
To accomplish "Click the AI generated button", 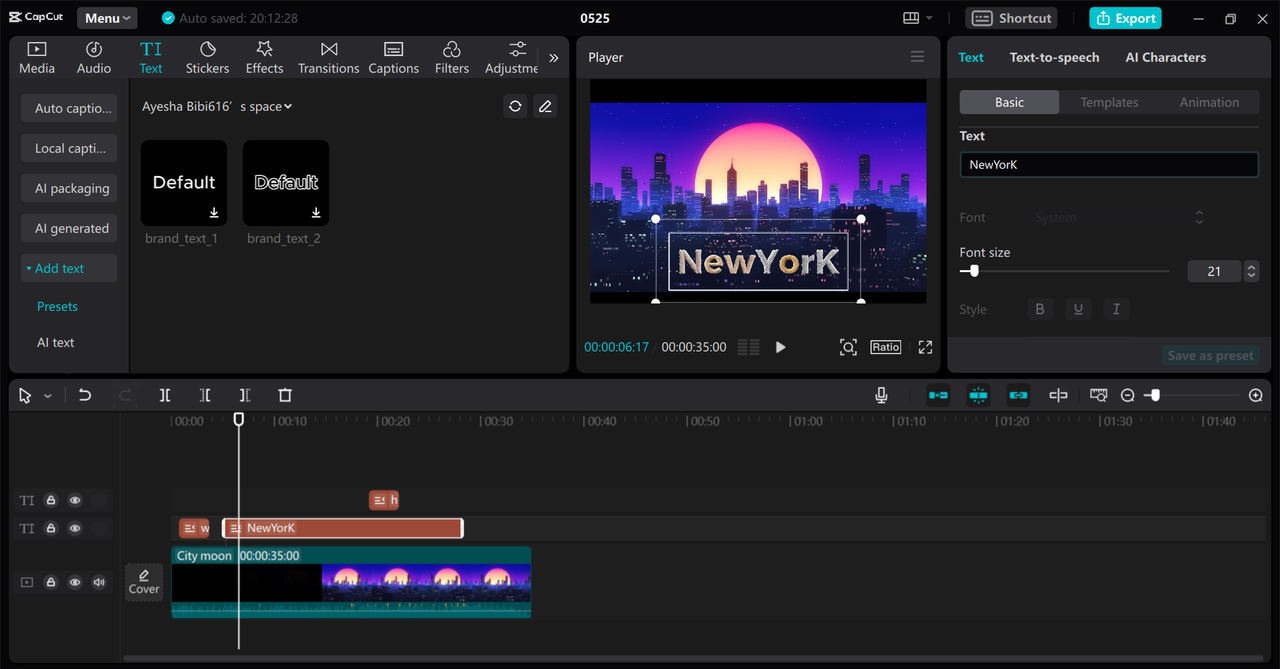I will [69, 228].
